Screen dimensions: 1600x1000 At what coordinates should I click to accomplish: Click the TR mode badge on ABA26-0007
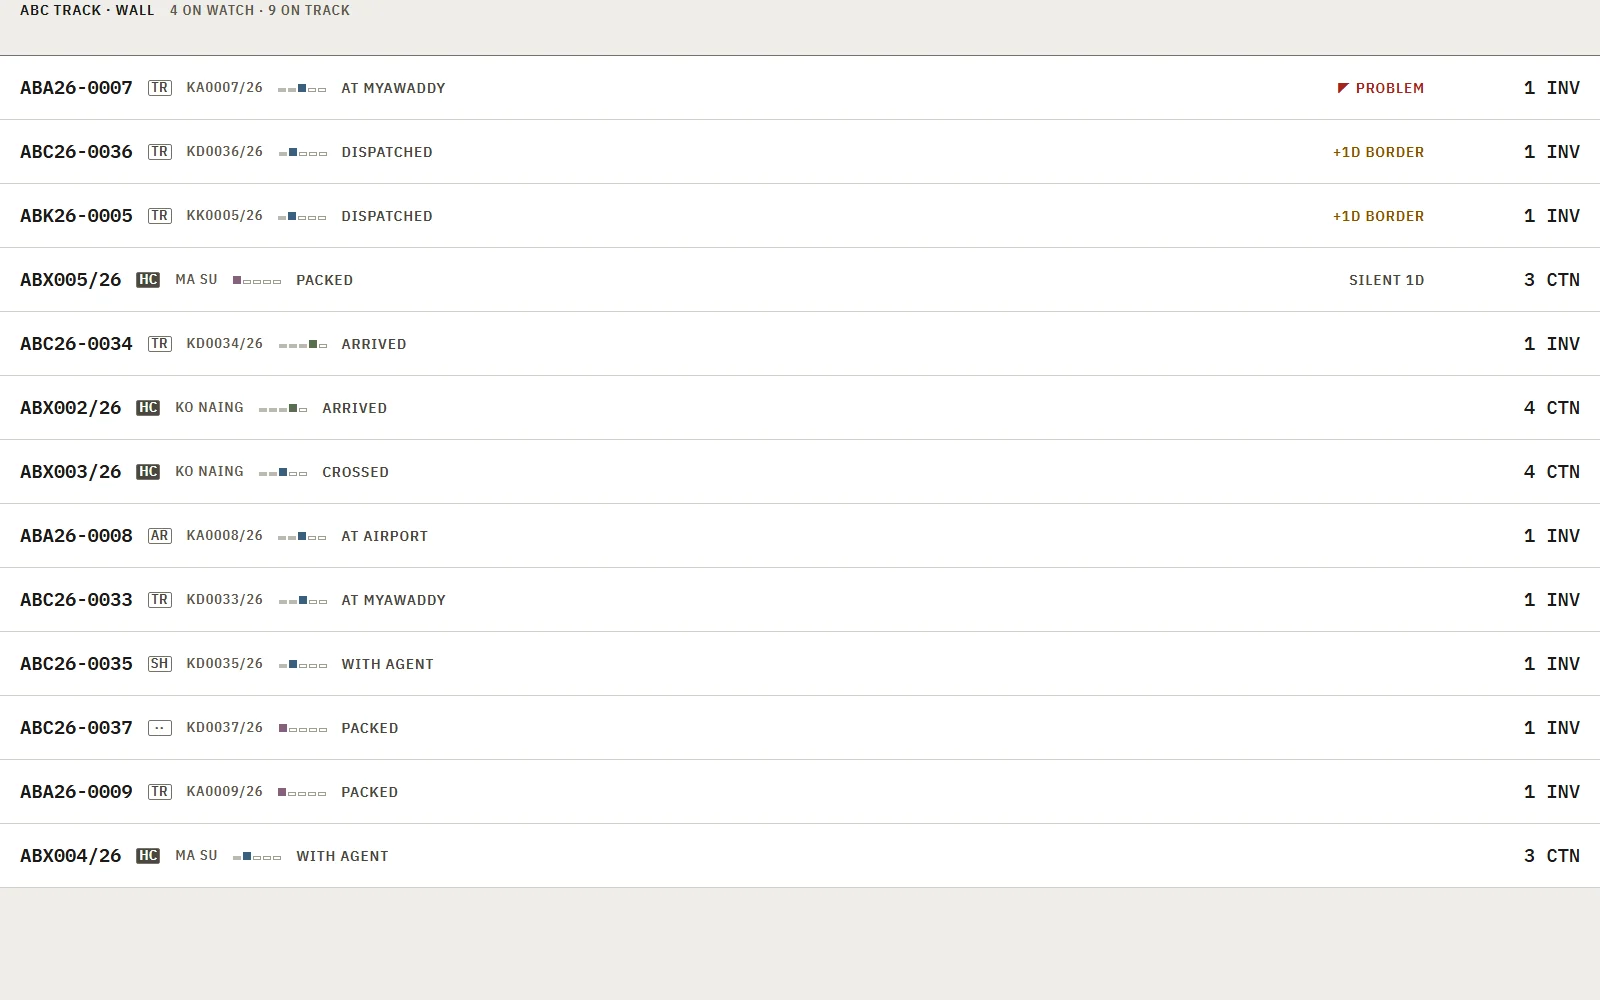[159, 88]
